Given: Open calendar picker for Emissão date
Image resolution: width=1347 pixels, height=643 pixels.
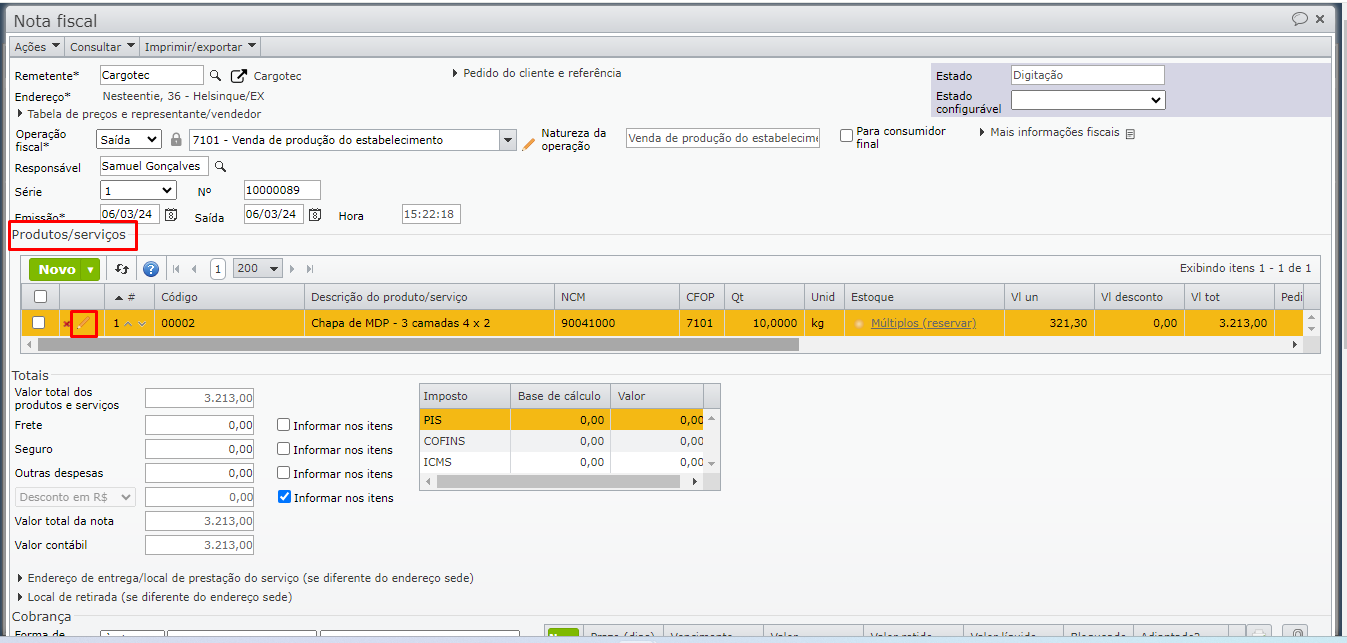Looking at the screenshot, I should (x=171, y=215).
